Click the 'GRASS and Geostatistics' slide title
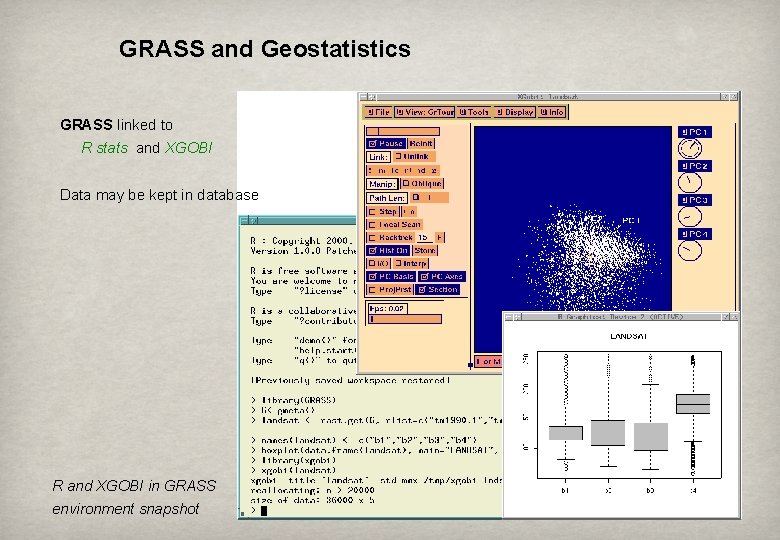This screenshot has height=540, width=780. click(x=265, y=49)
